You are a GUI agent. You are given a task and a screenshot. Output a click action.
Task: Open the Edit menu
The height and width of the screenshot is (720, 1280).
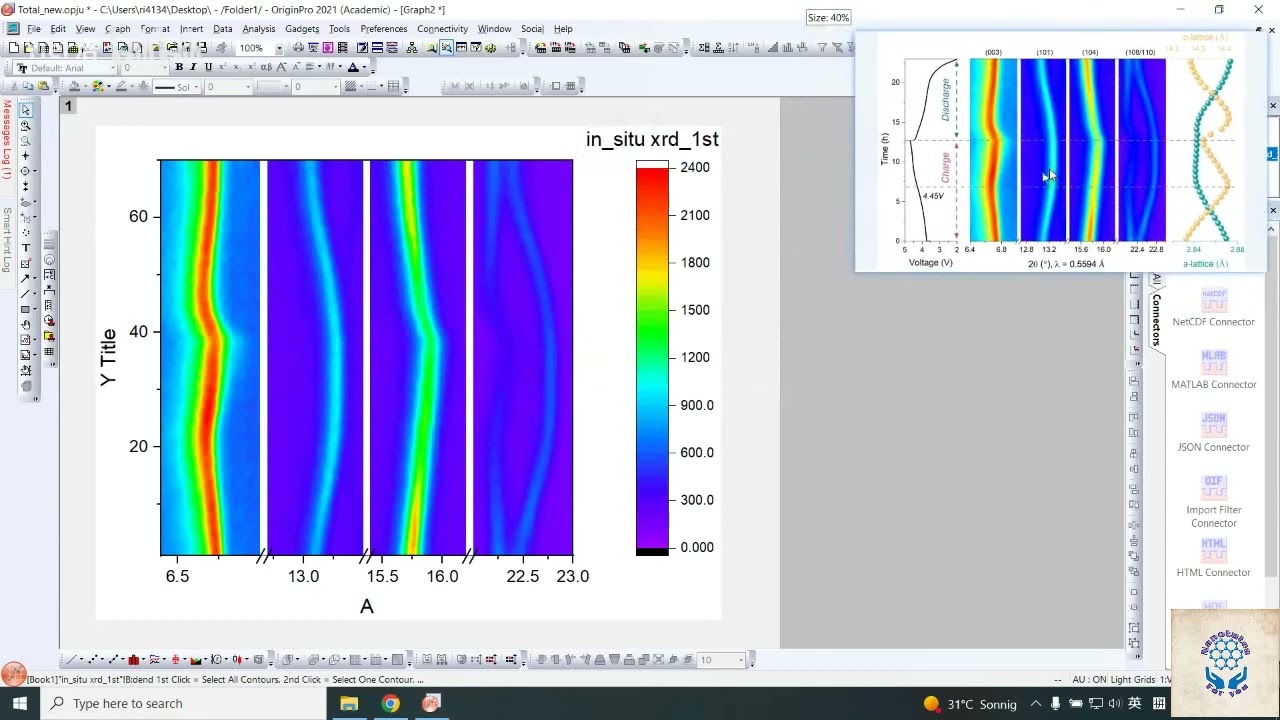(58, 29)
